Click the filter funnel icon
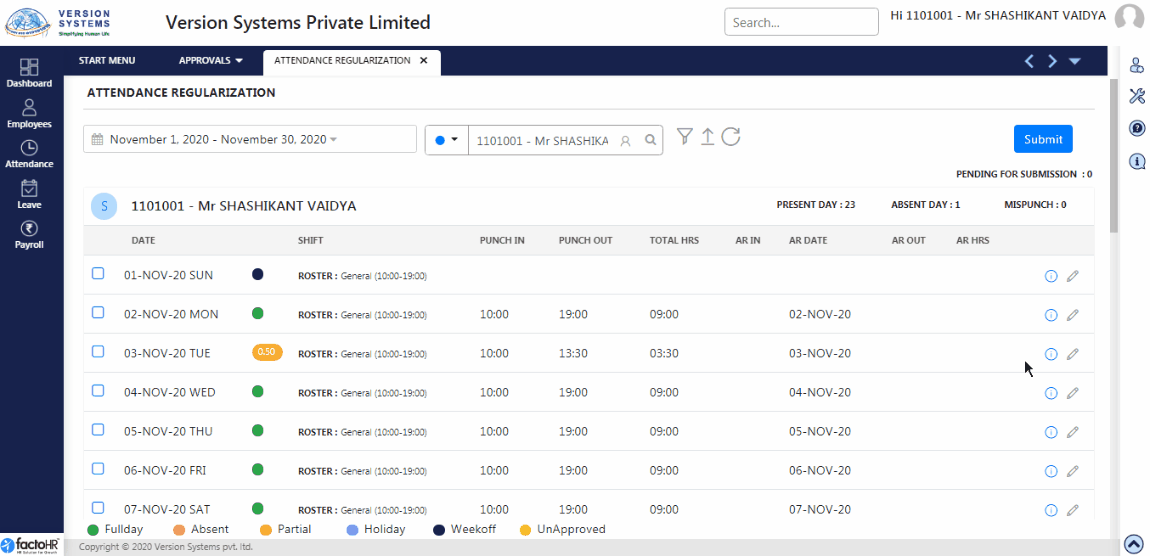 point(684,137)
